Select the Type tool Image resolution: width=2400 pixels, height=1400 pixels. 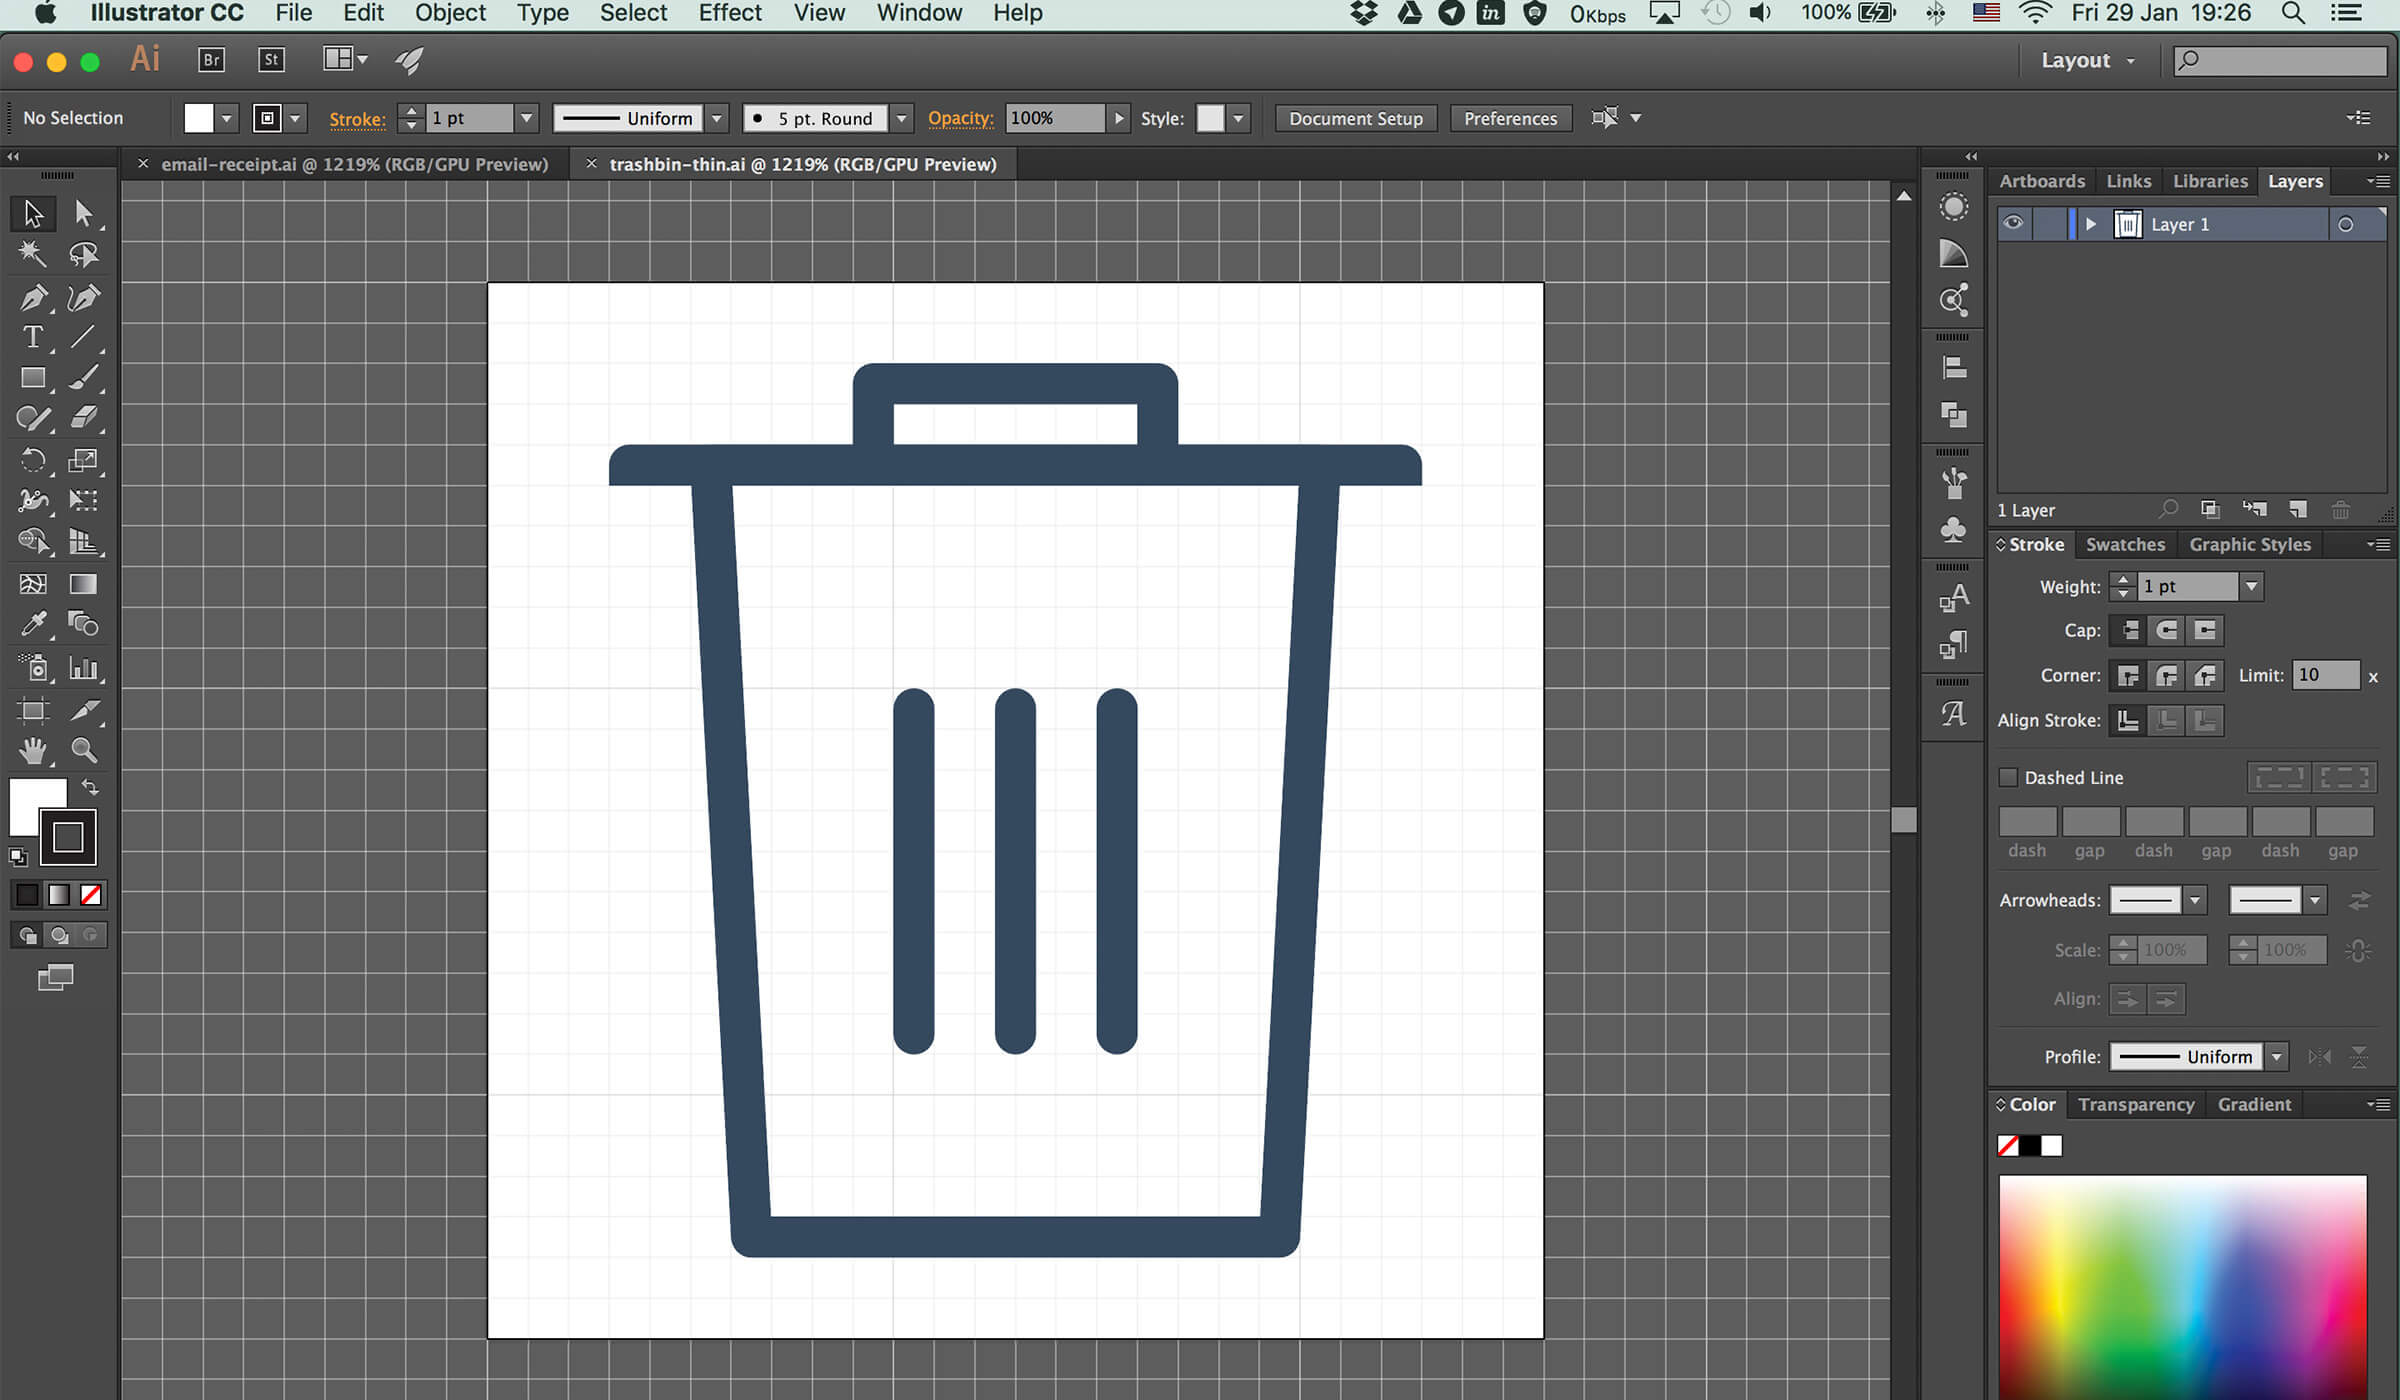tap(33, 337)
